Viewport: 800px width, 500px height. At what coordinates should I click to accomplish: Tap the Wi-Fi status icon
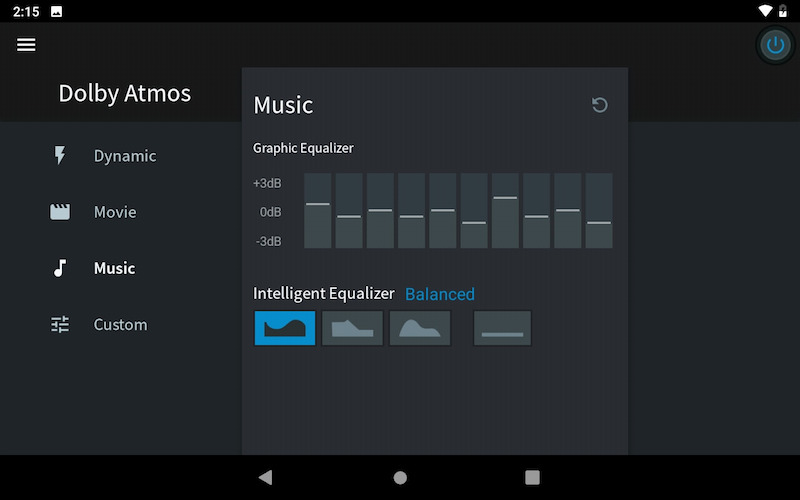[765, 11]
